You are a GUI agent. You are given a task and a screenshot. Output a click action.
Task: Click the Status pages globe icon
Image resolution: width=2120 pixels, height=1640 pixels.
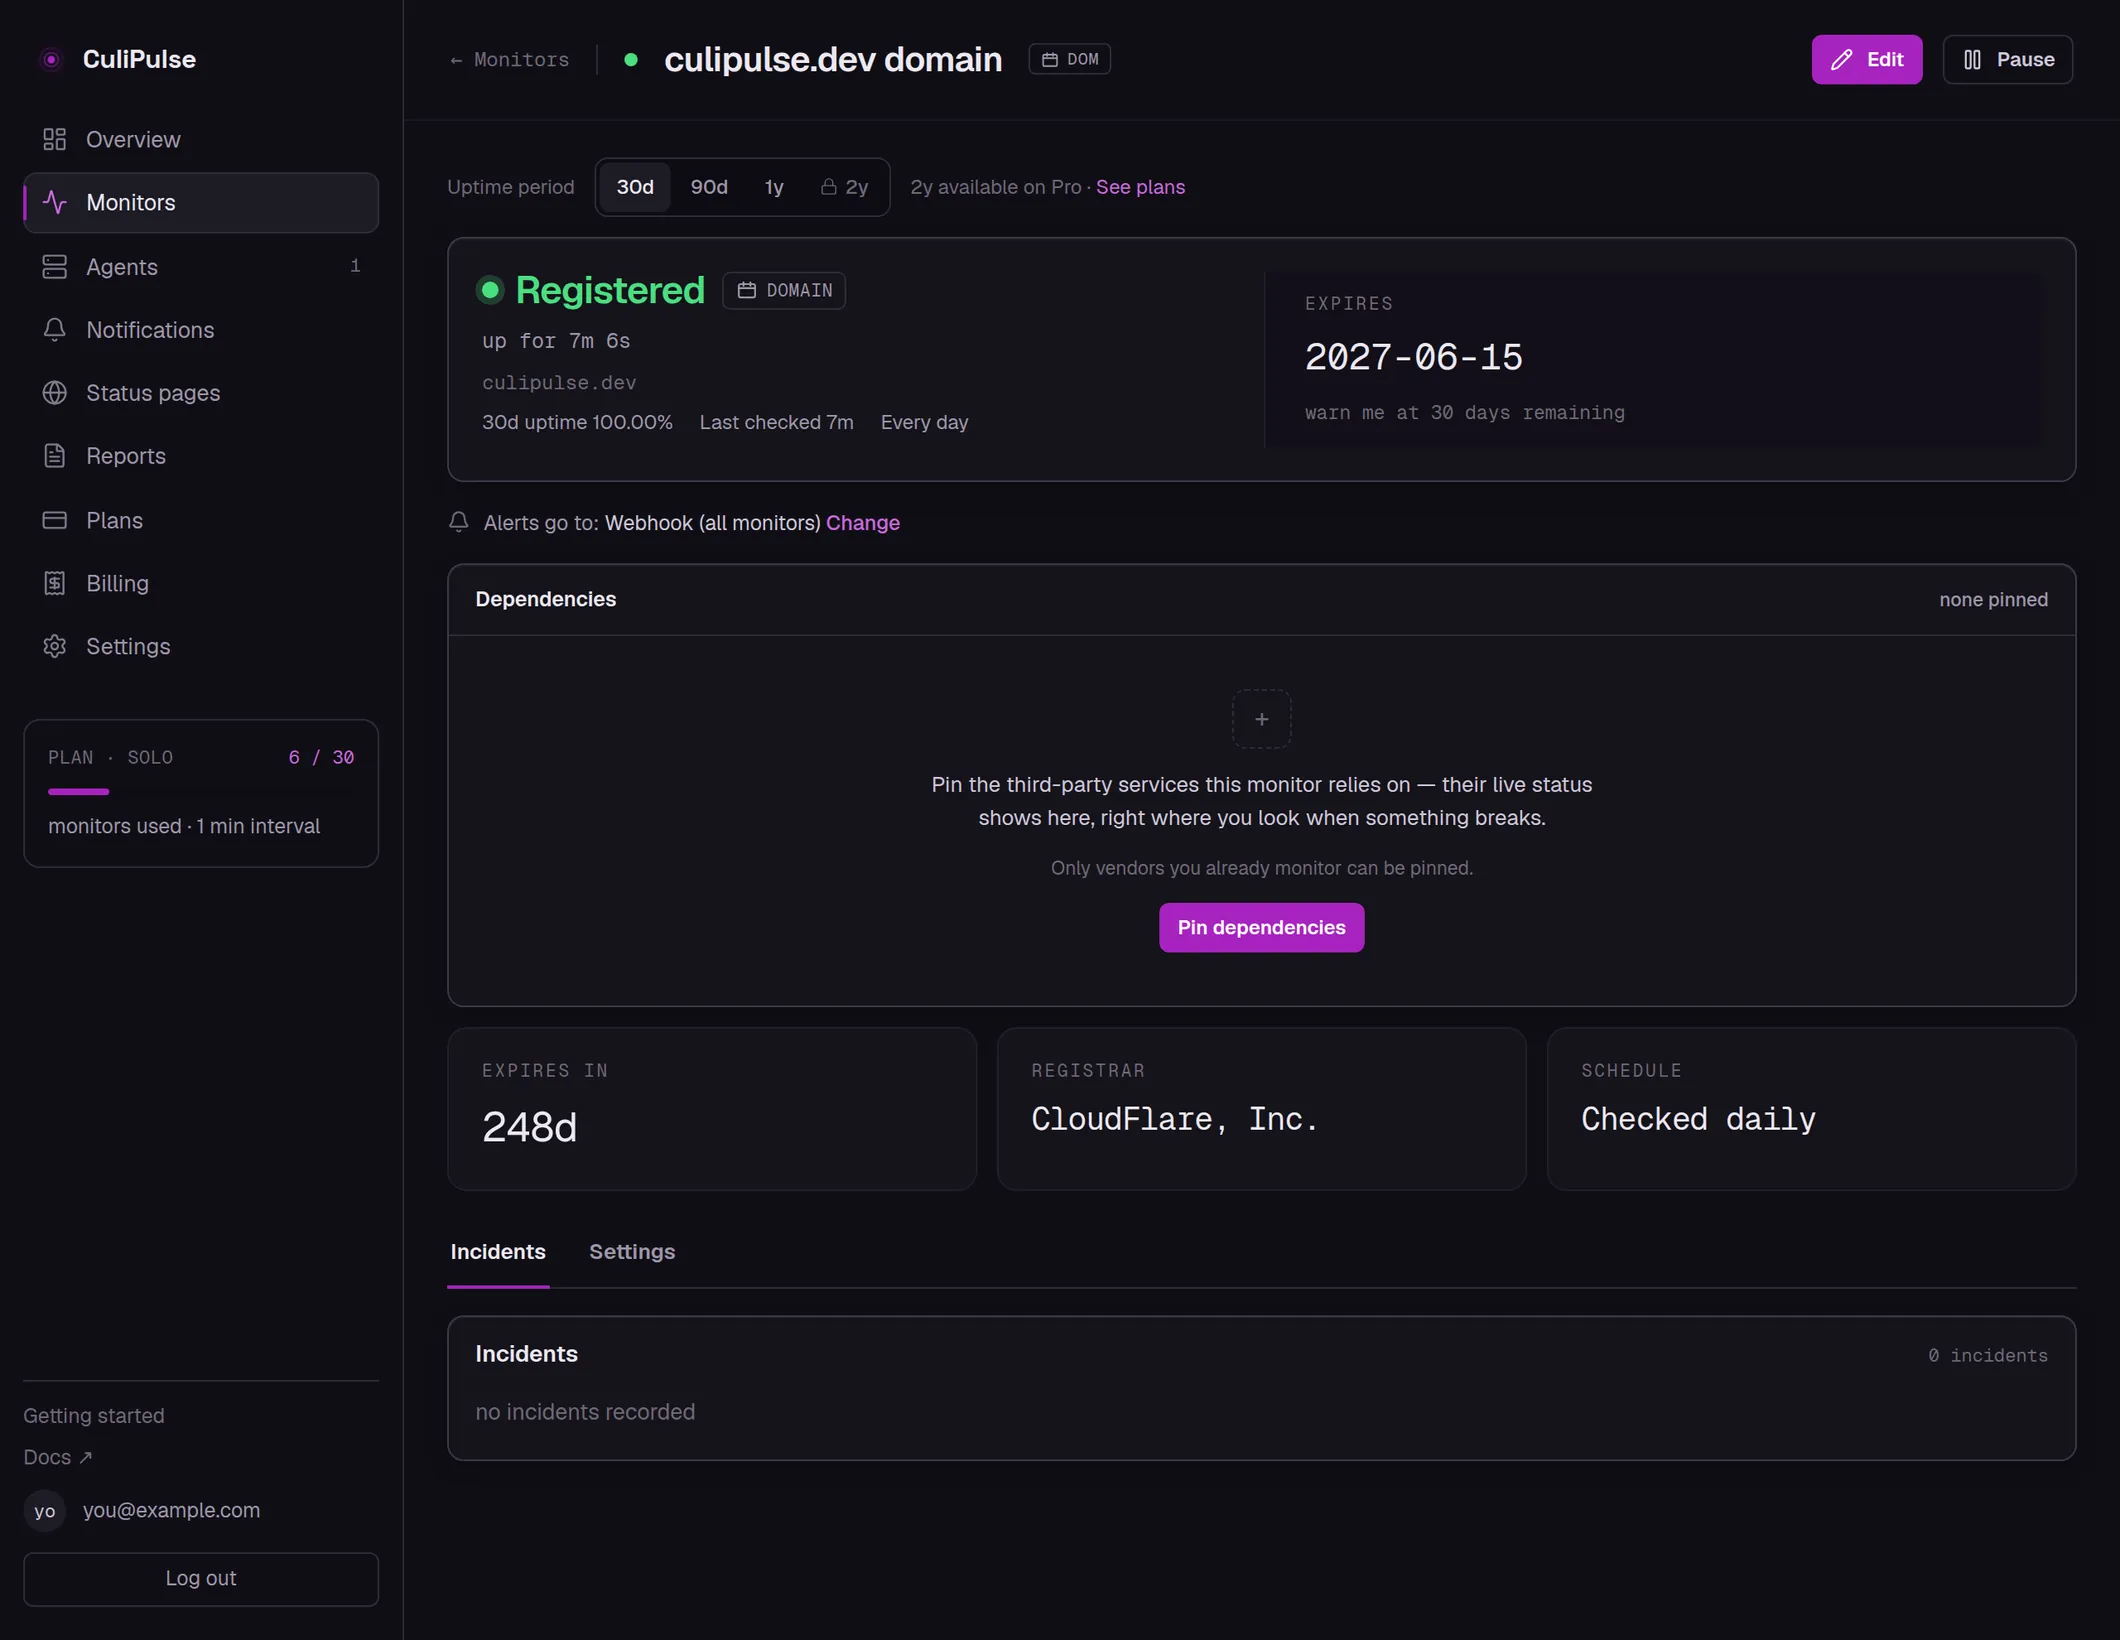(54, 392)
